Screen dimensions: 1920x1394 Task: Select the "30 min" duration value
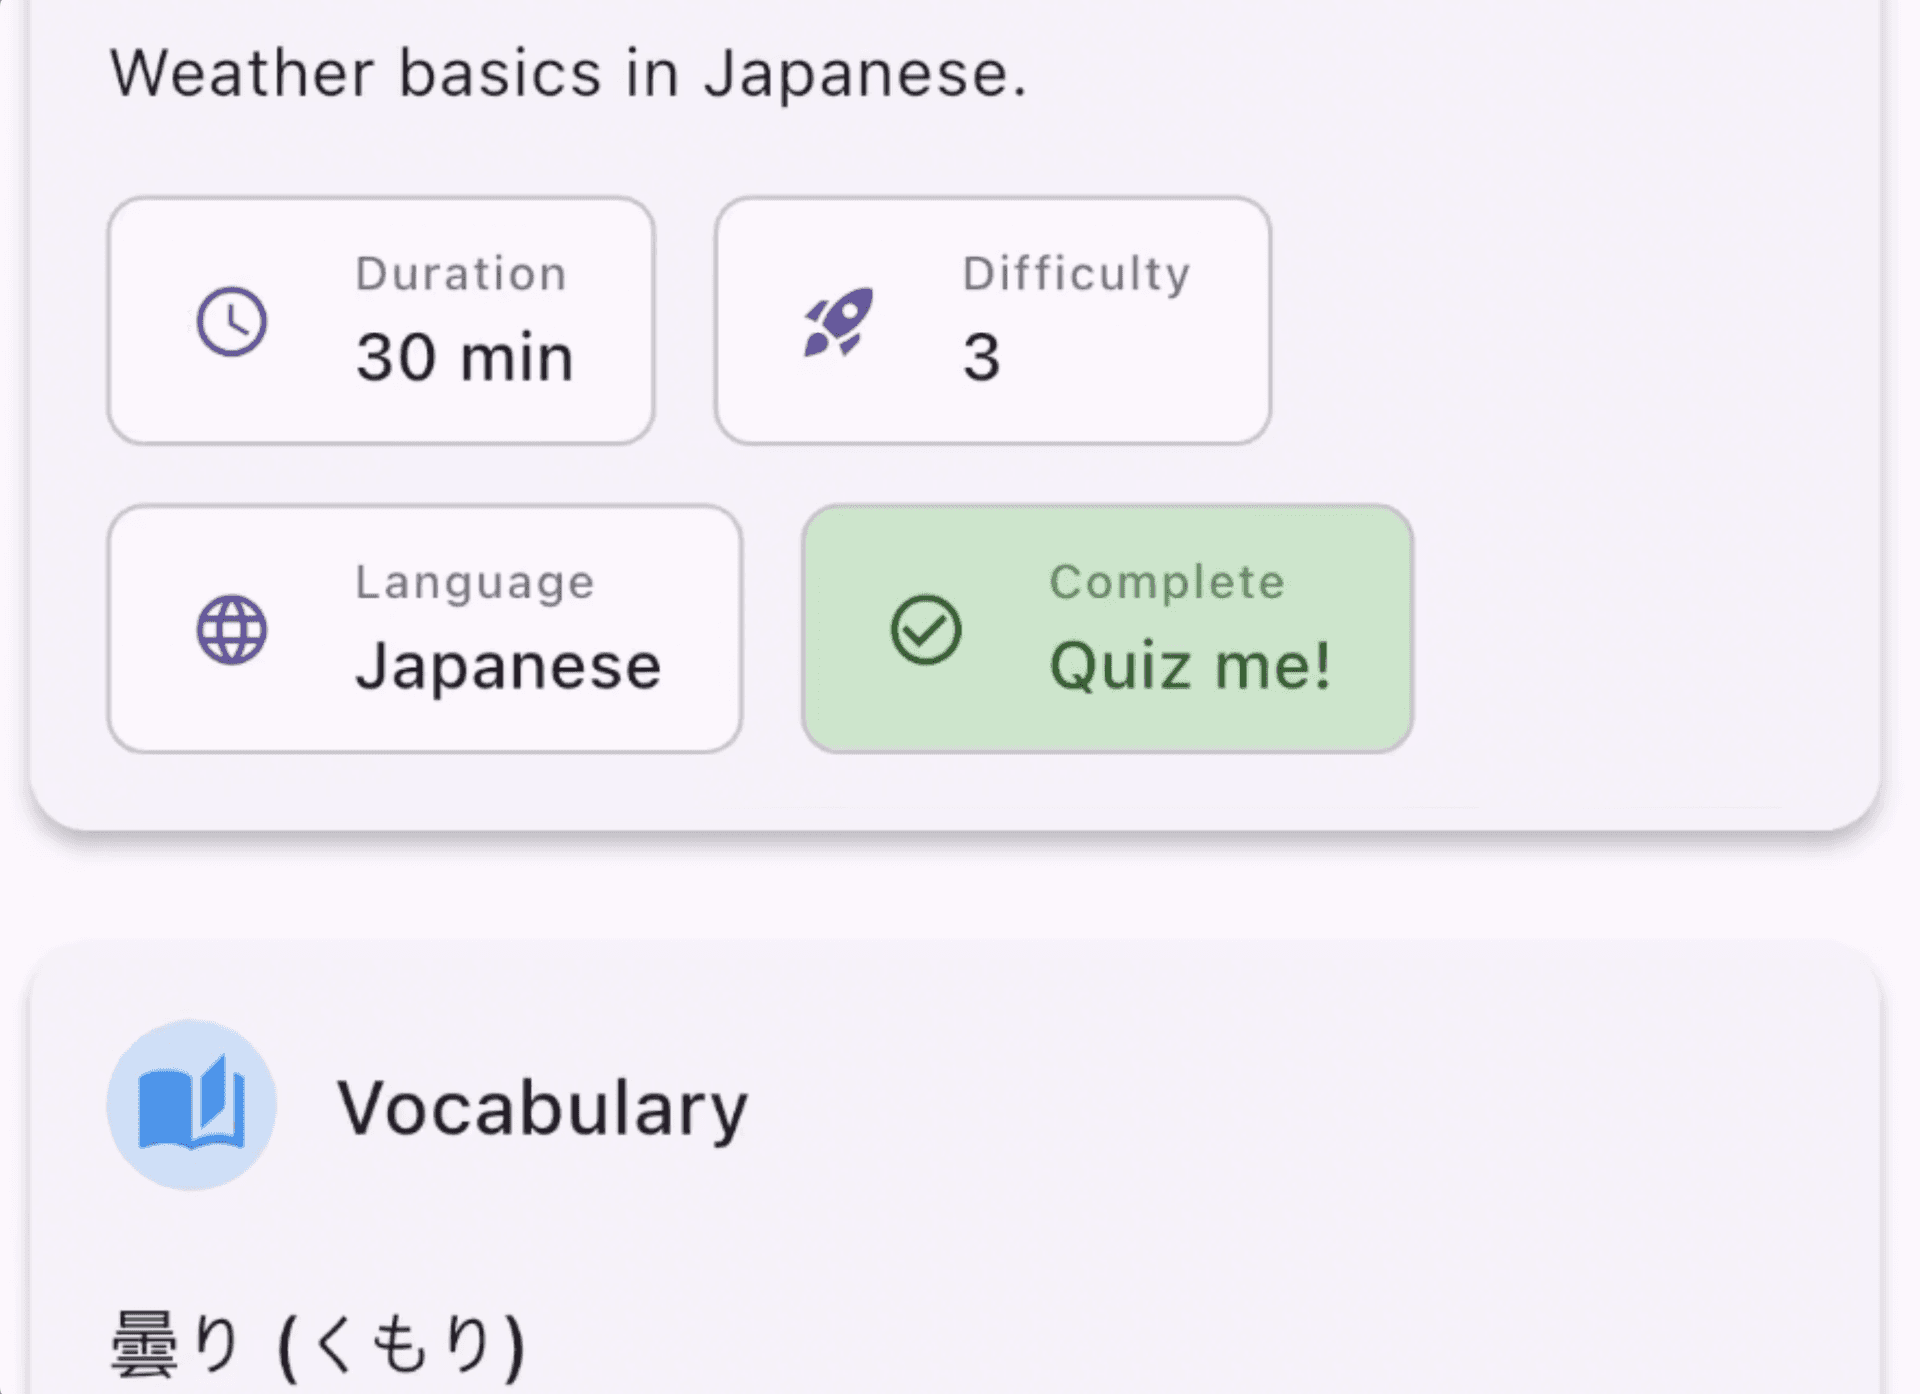point(465,357)
